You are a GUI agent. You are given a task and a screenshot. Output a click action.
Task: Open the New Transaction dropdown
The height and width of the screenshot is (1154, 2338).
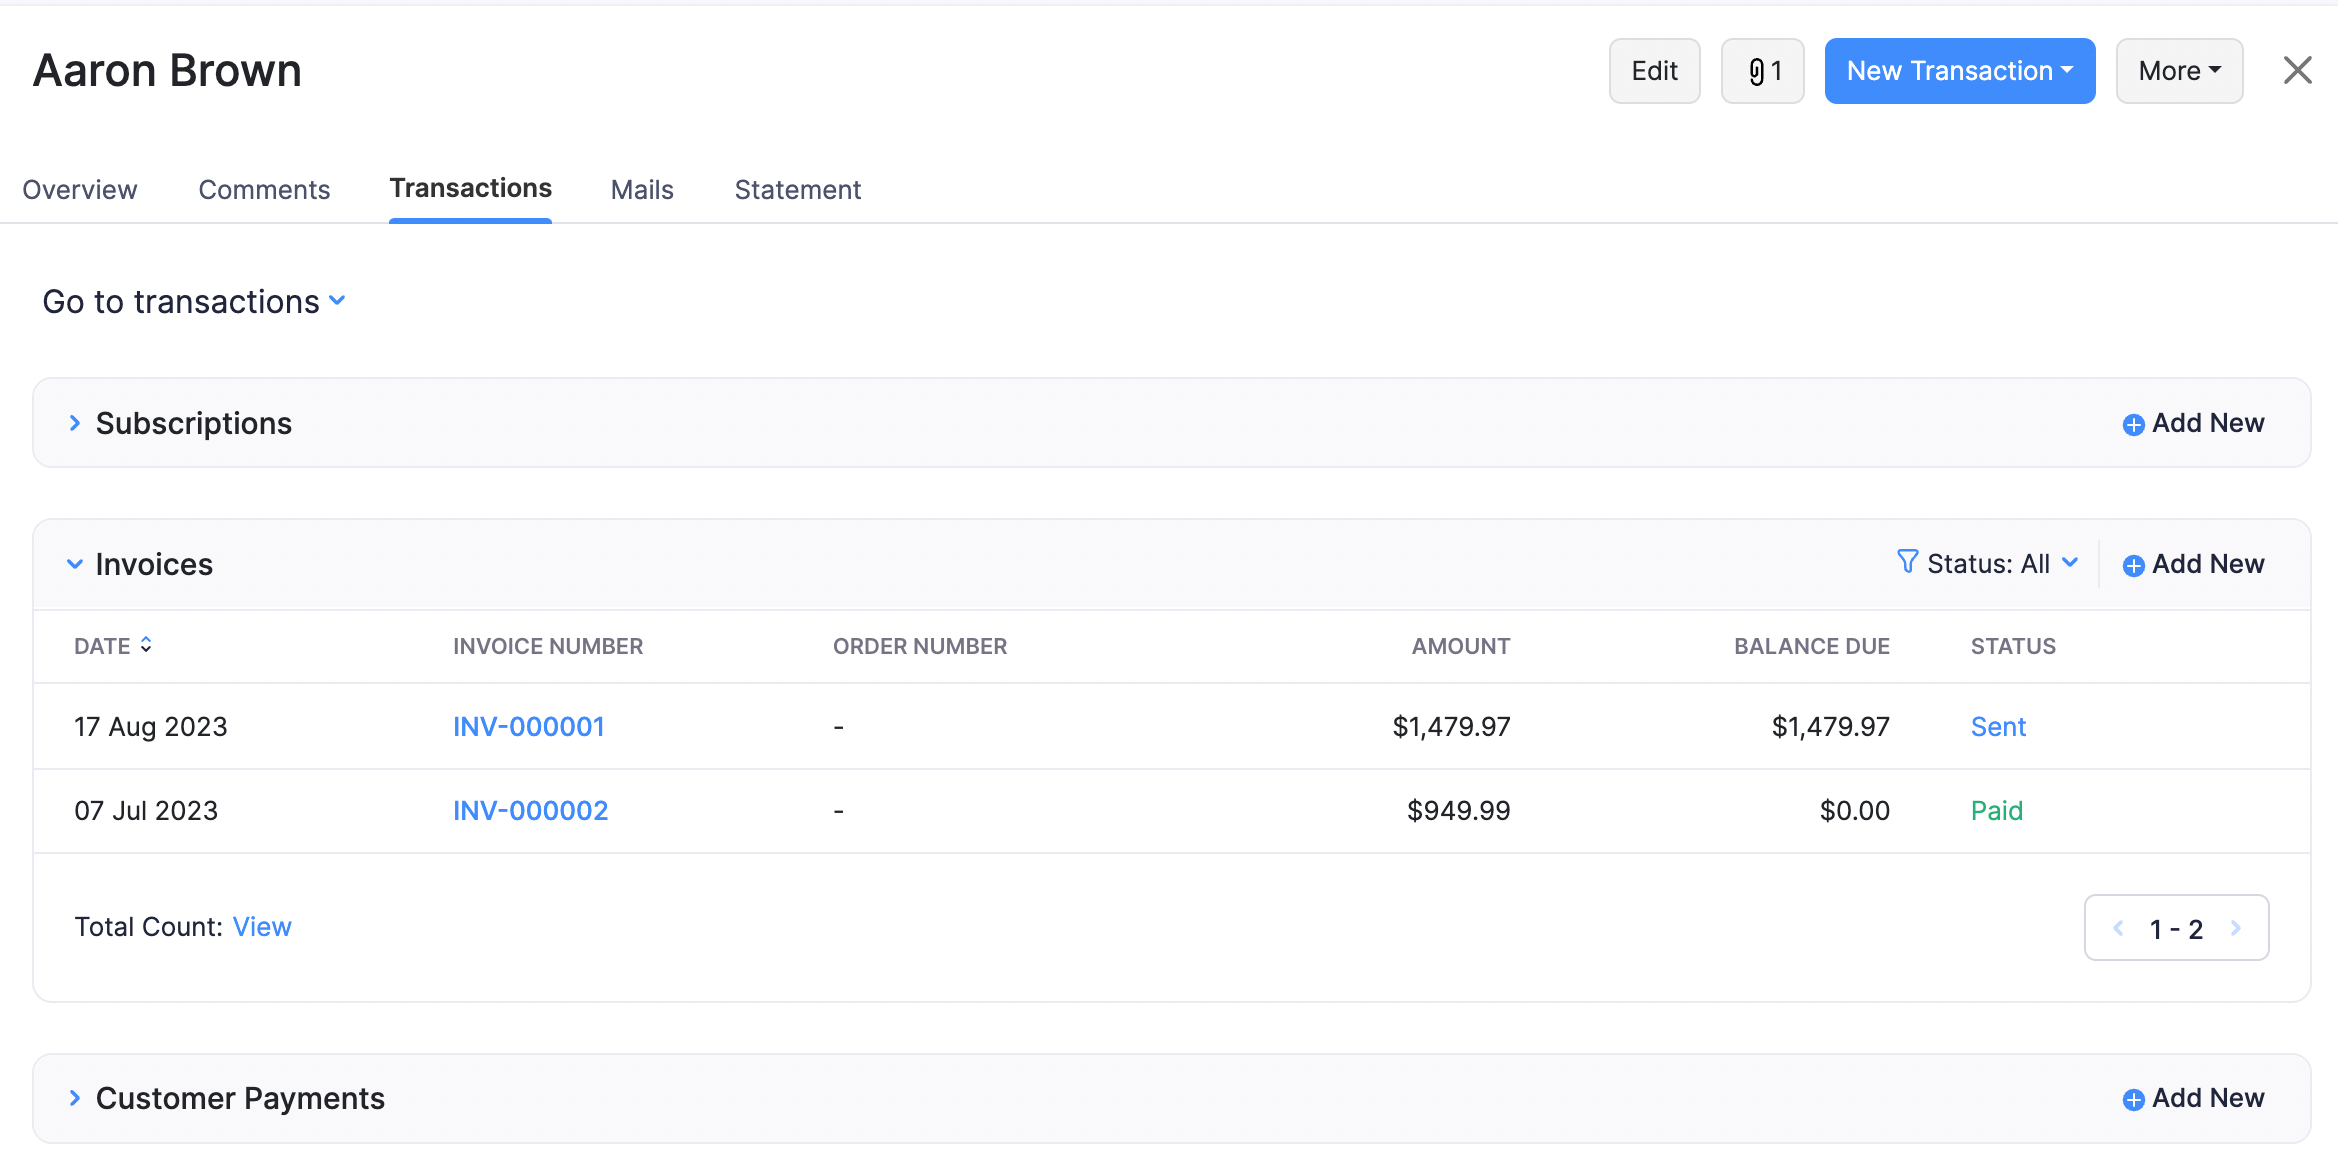(1959, 70)
